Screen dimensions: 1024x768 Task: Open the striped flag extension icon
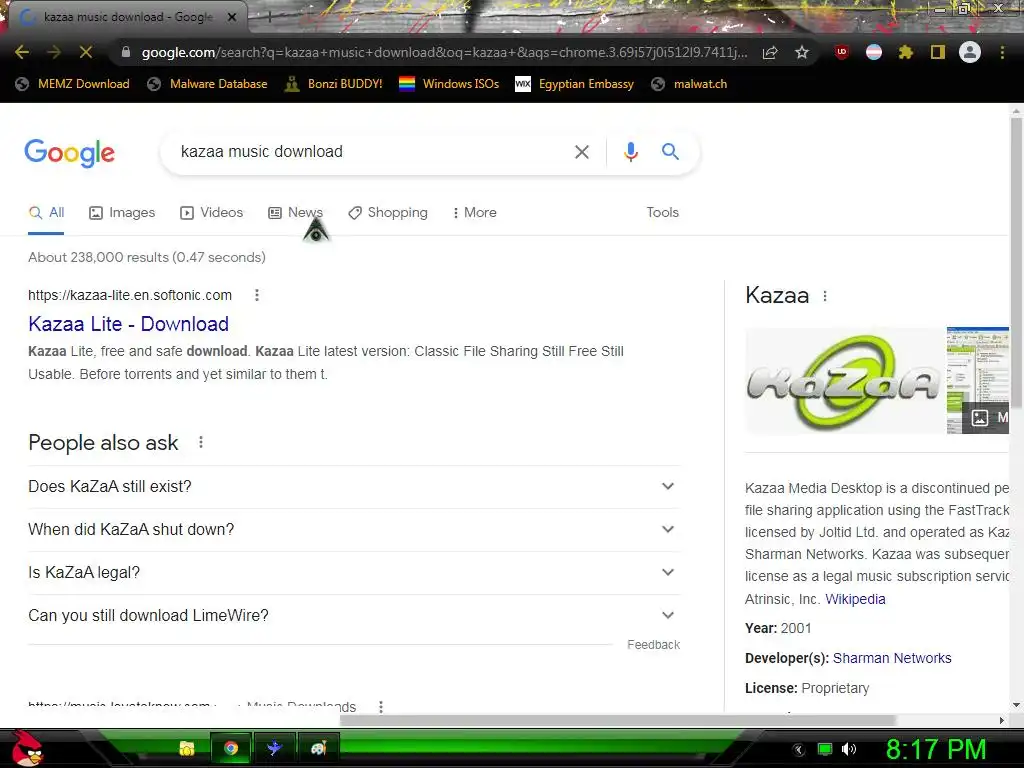click(x=874, y=52)
